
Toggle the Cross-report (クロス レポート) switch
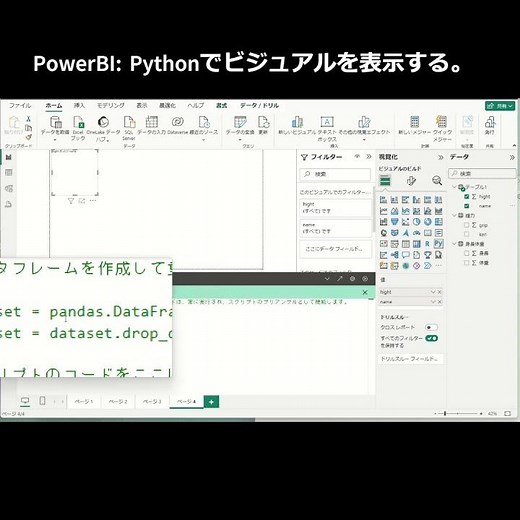click(x=431, y=327)
